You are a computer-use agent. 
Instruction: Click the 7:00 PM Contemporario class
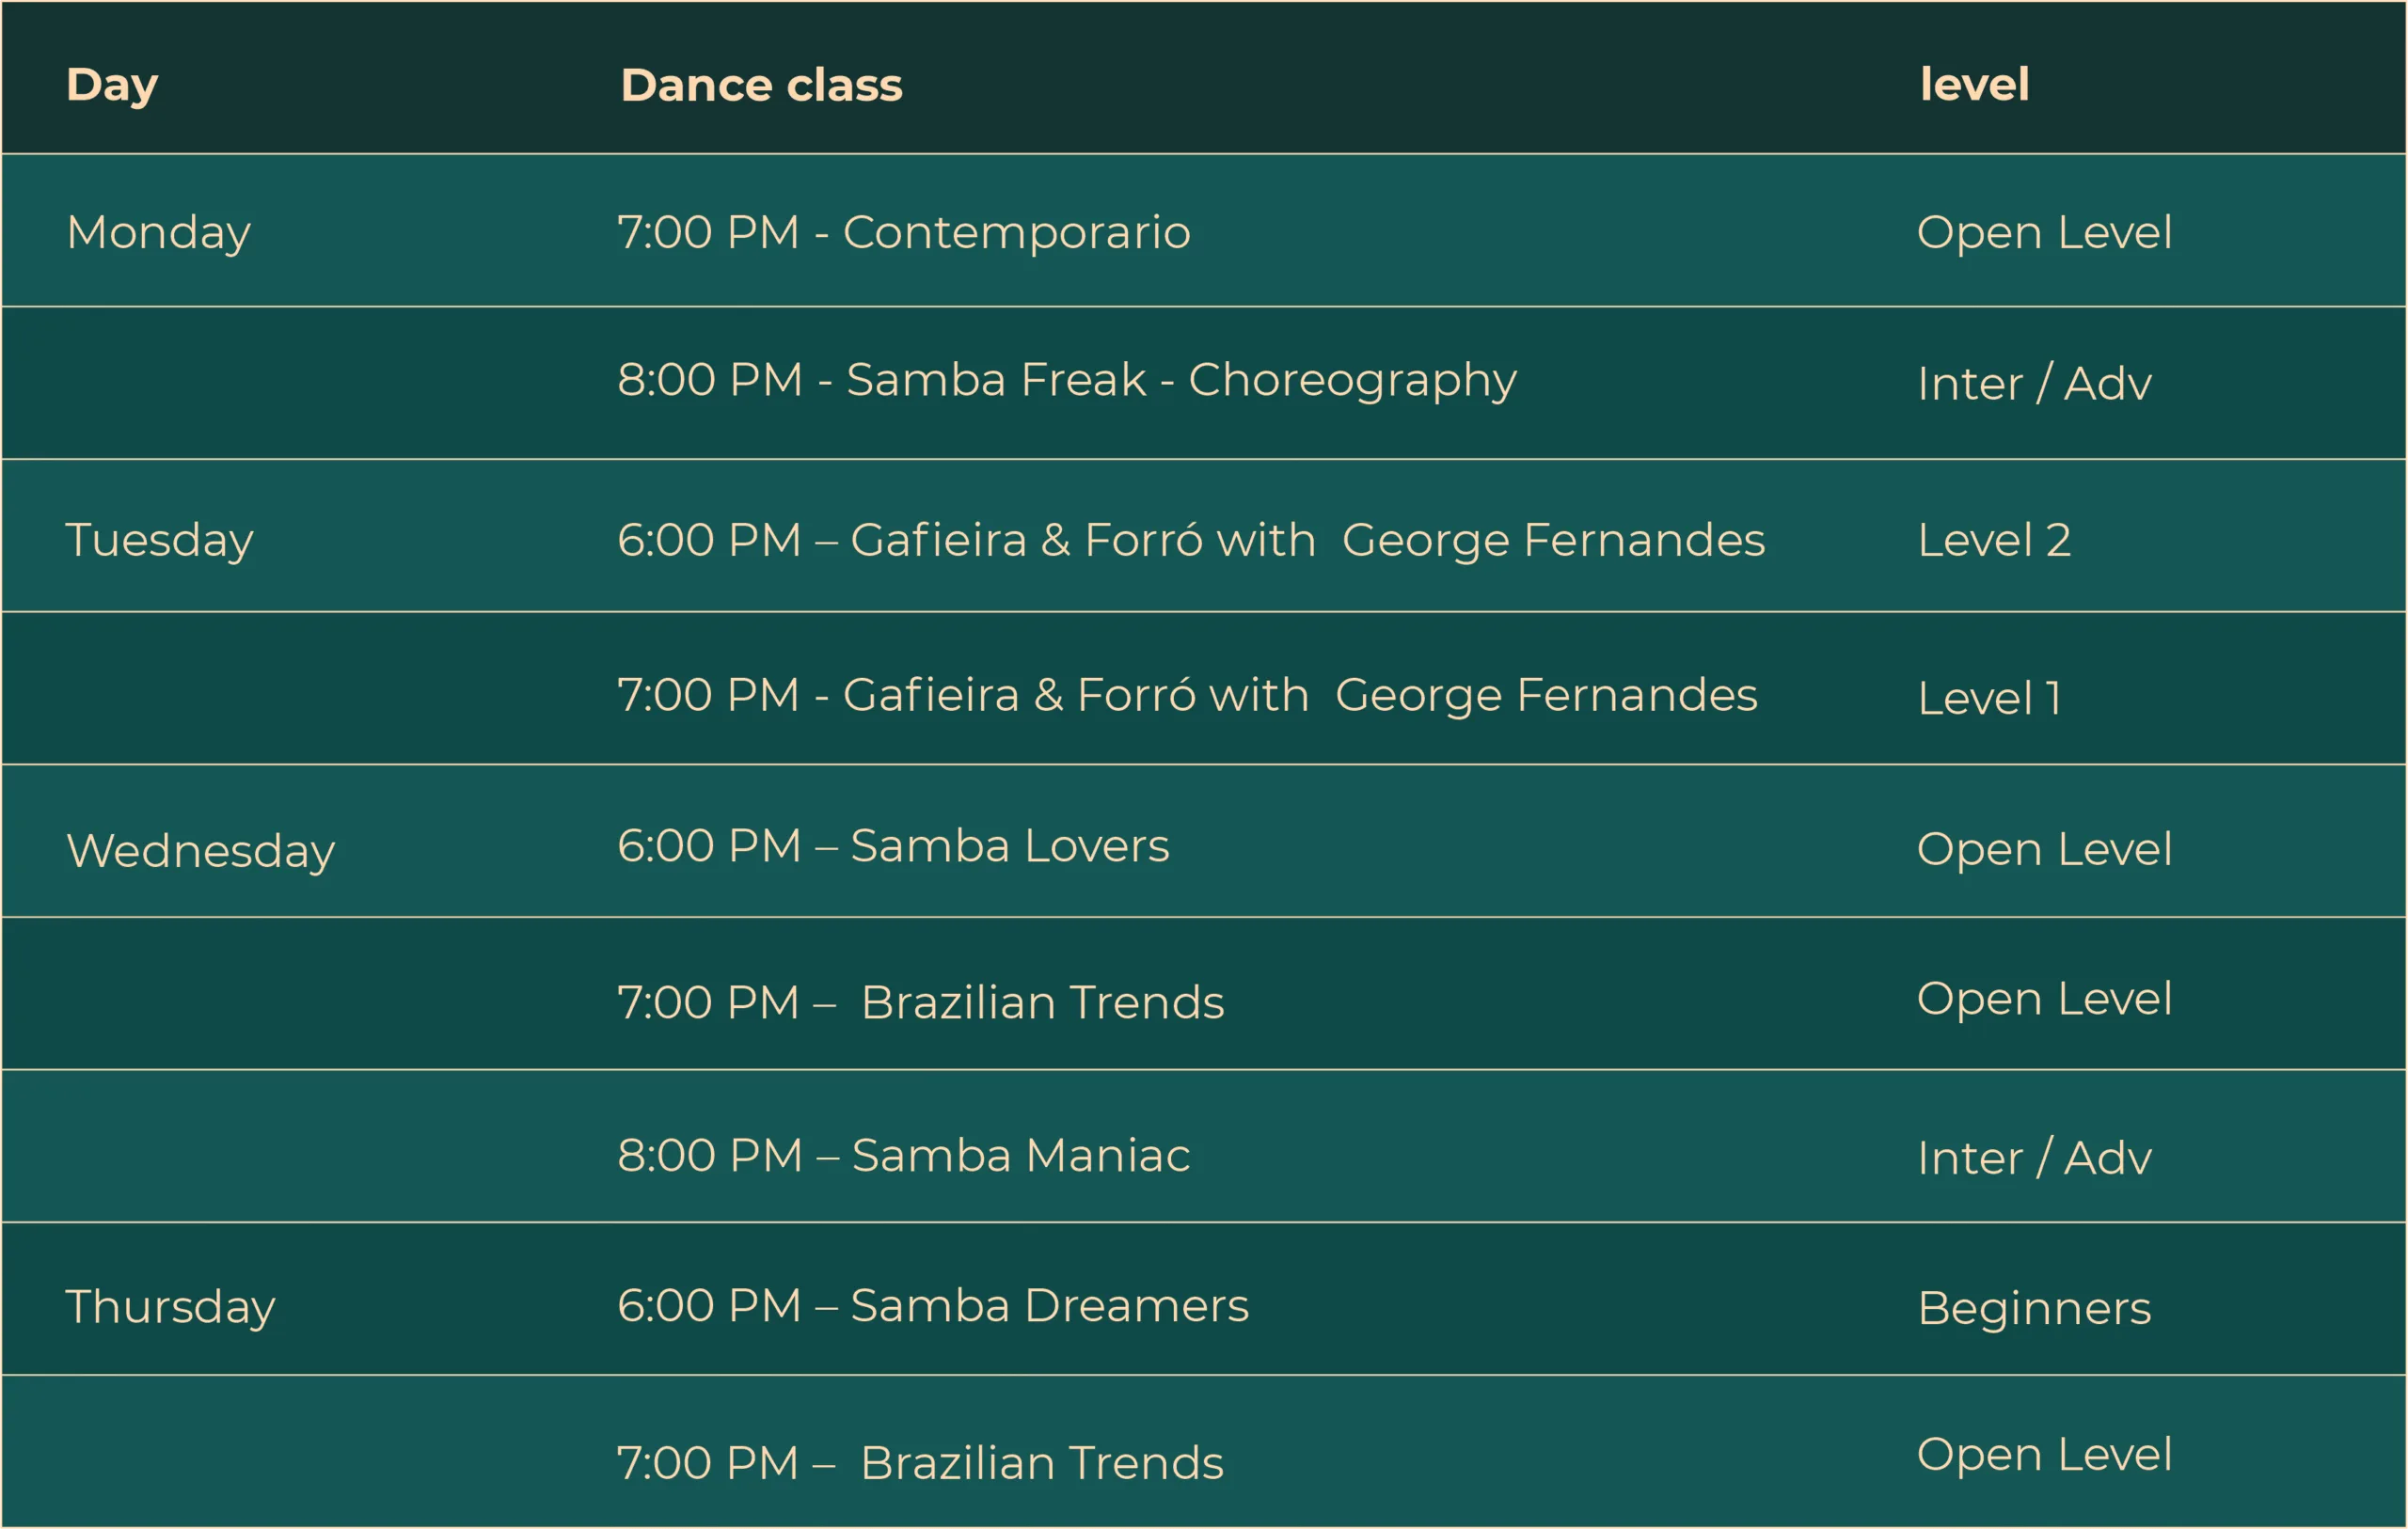click(x=904, y=233)
